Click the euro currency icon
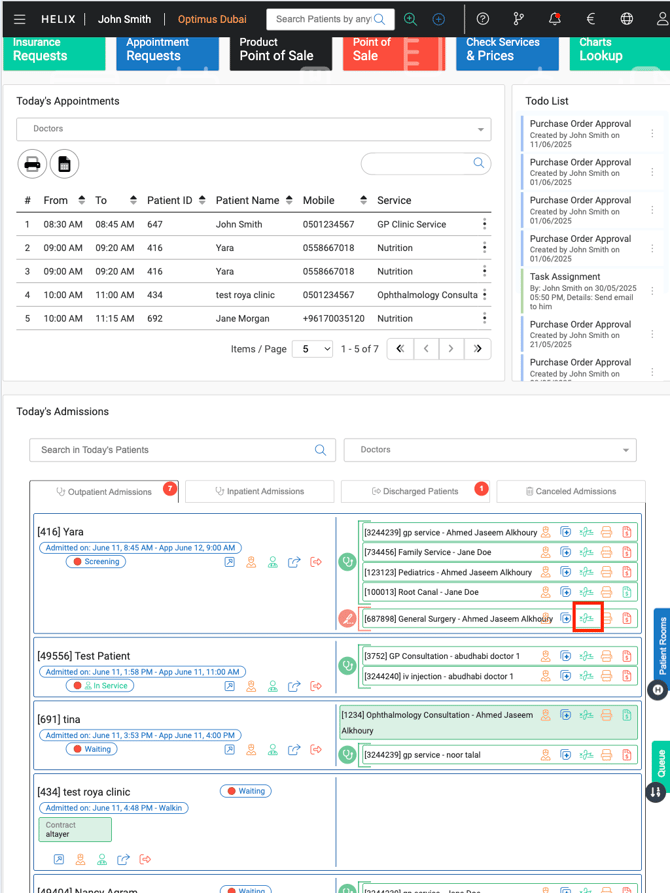This screenshot has width=670, height=893. [590, 19]
